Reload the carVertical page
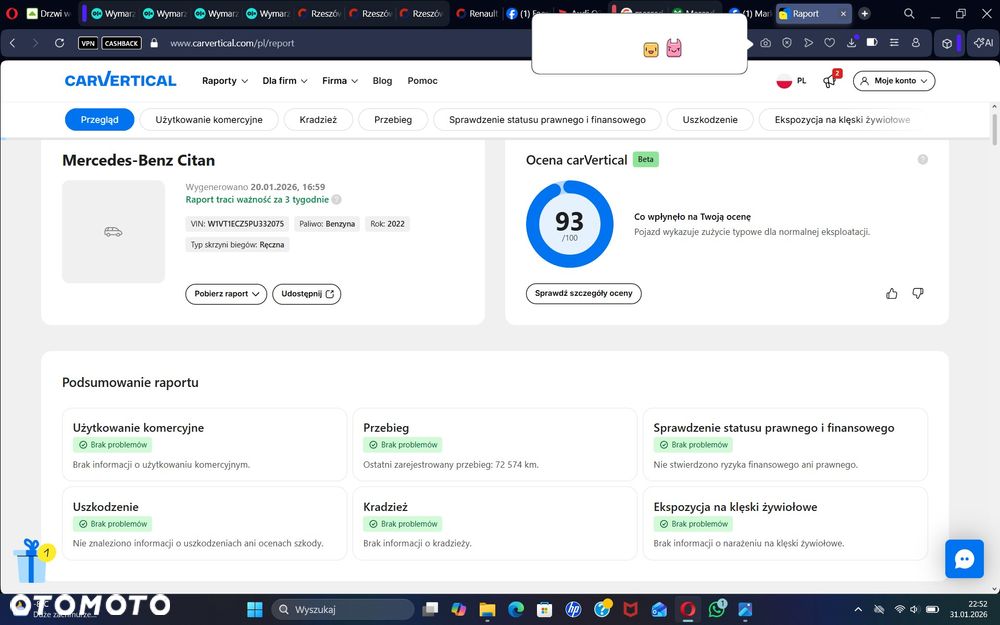The width and height of the screenshot is (1000, 625). [59, 43]
